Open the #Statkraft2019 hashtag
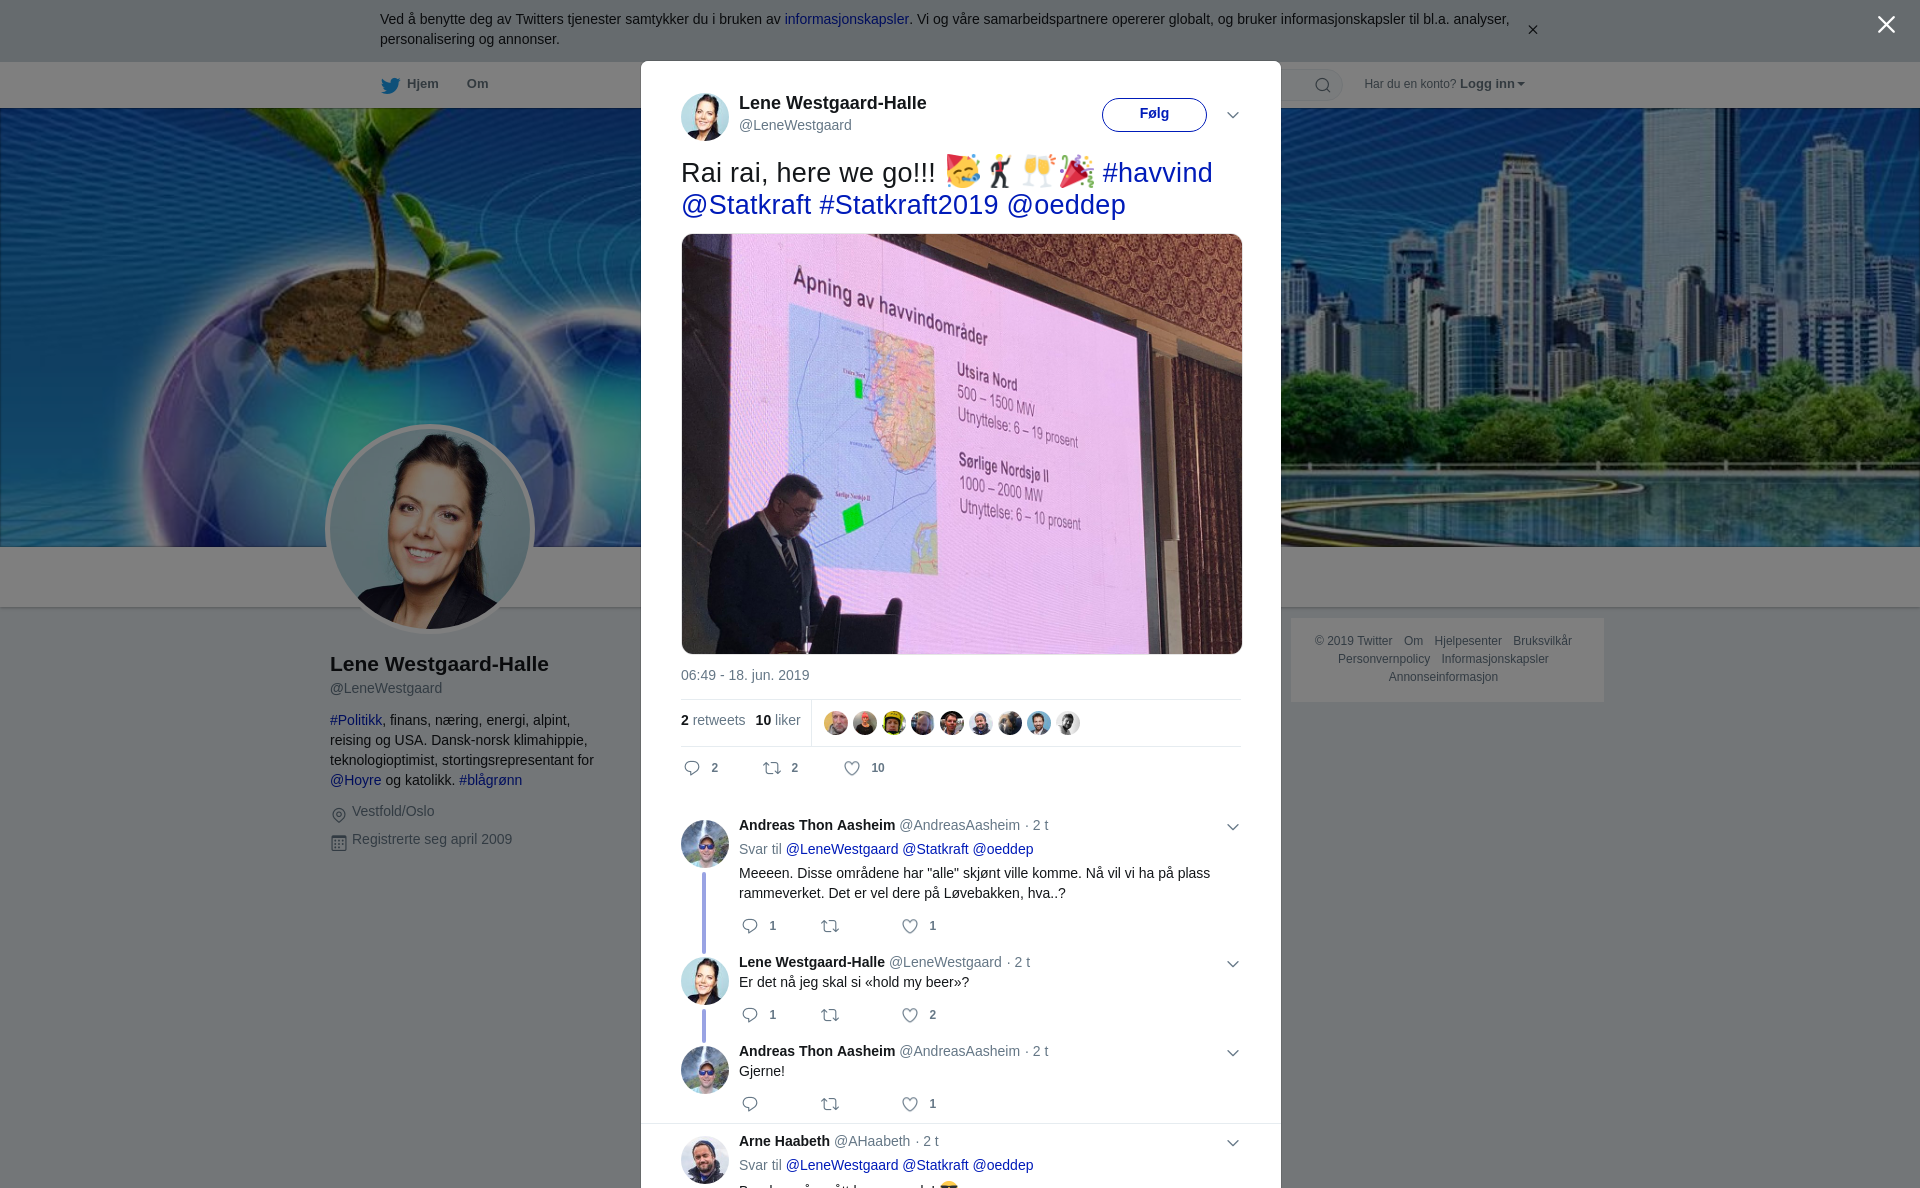Screen dimensions: 1920x1188 click(x=908, y=205)
